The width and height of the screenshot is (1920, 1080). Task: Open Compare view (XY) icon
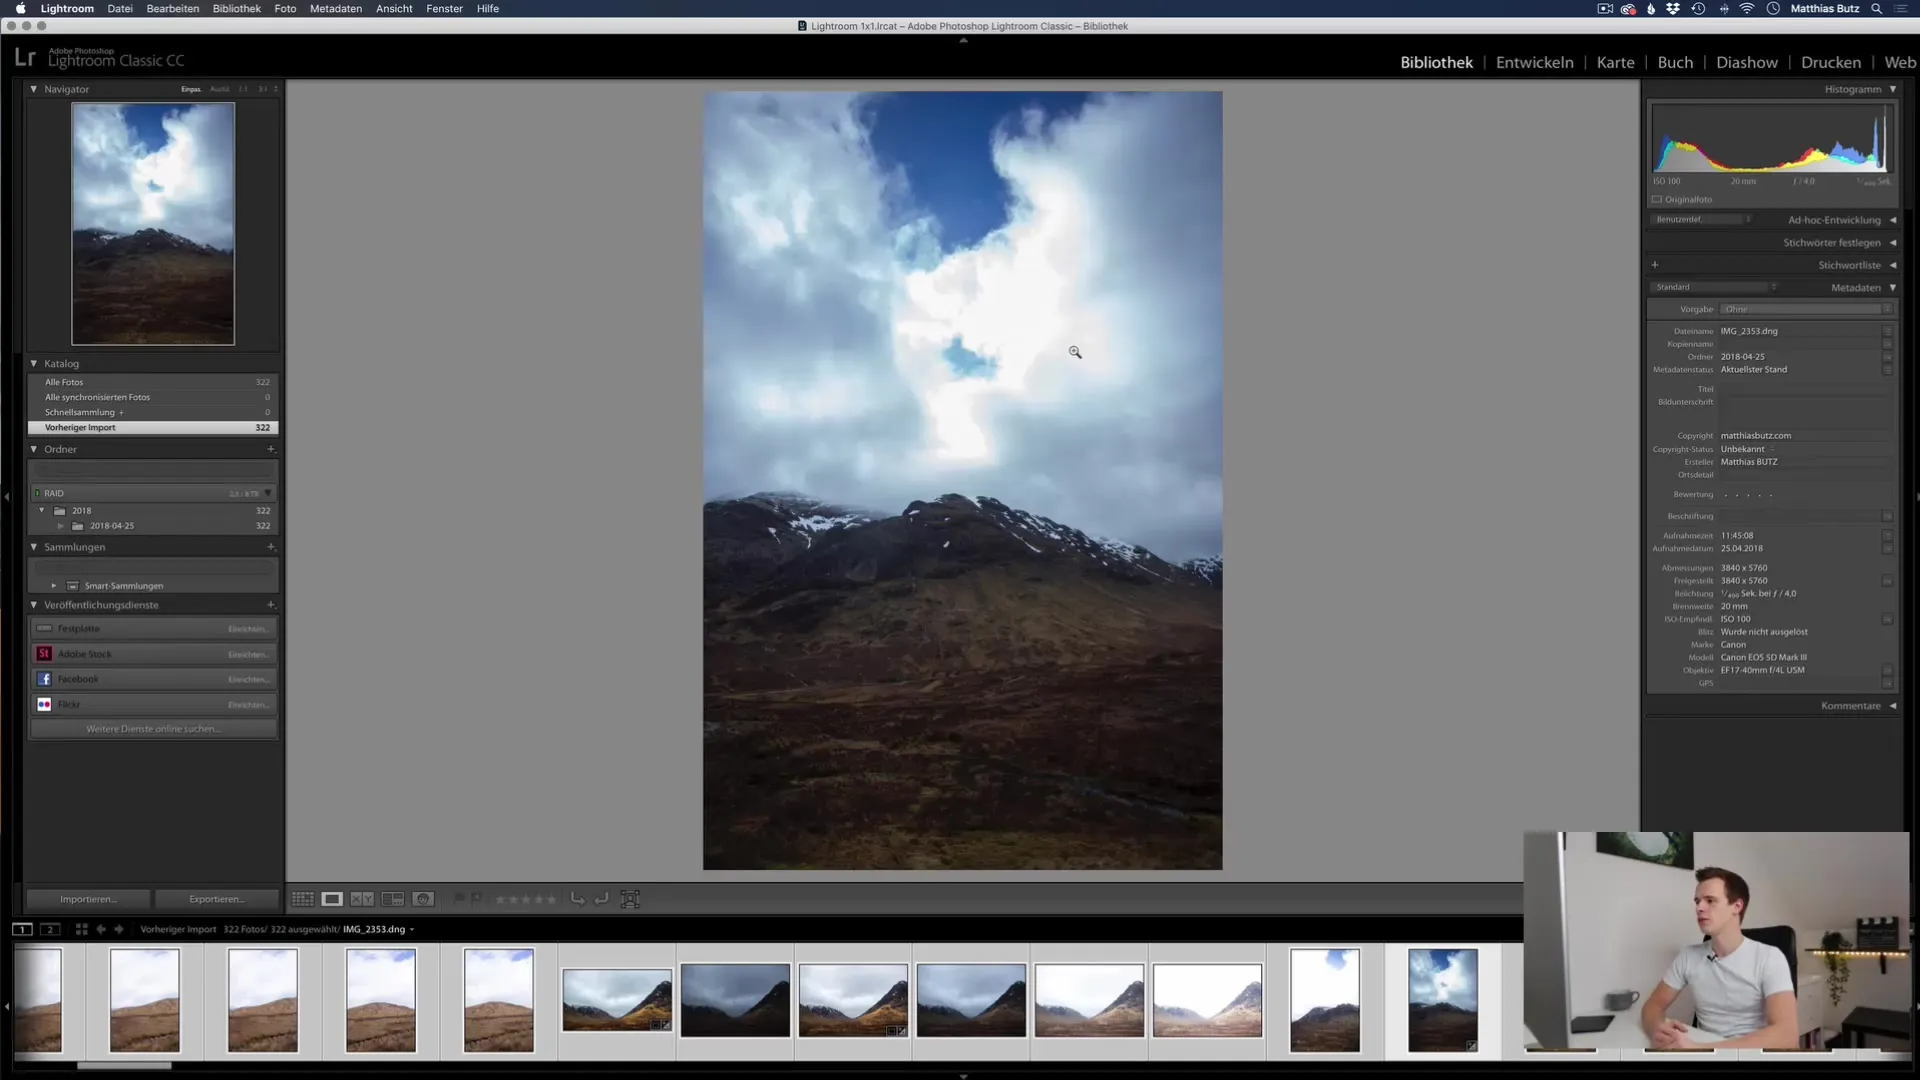point(362,899)
